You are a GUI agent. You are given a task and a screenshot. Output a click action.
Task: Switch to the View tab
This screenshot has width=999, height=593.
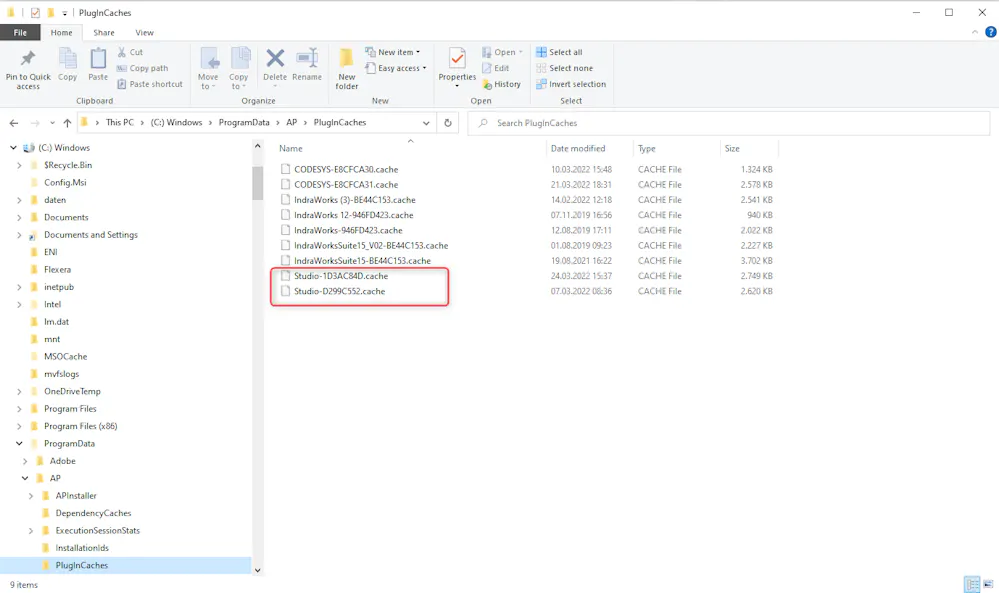pyautogui.click(x=145, y=32)
